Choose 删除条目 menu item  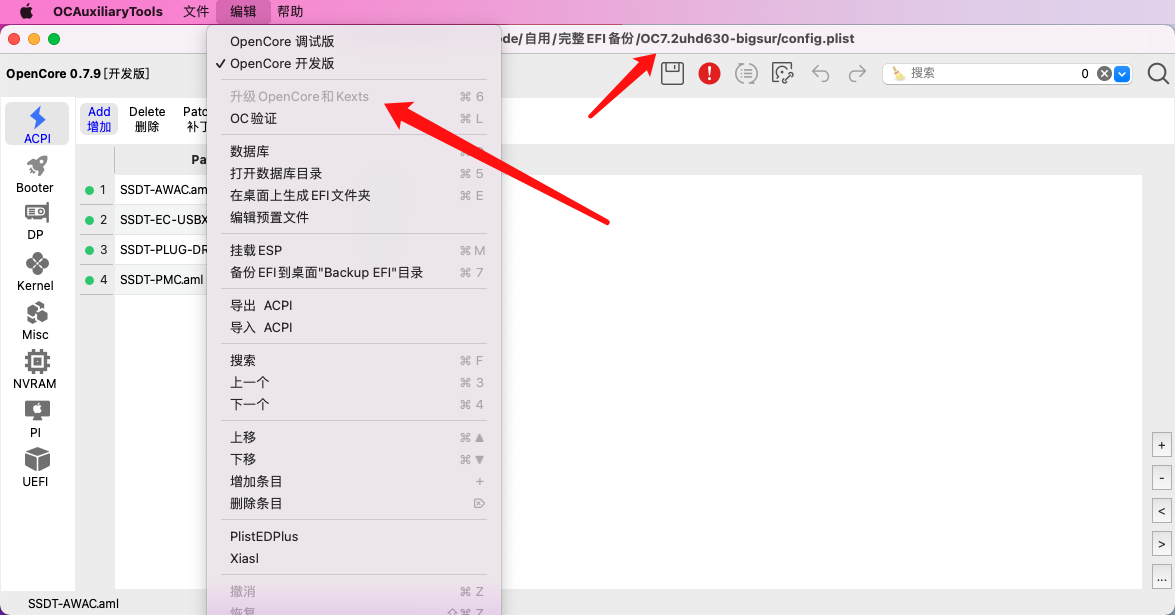[x=354, y=503]
